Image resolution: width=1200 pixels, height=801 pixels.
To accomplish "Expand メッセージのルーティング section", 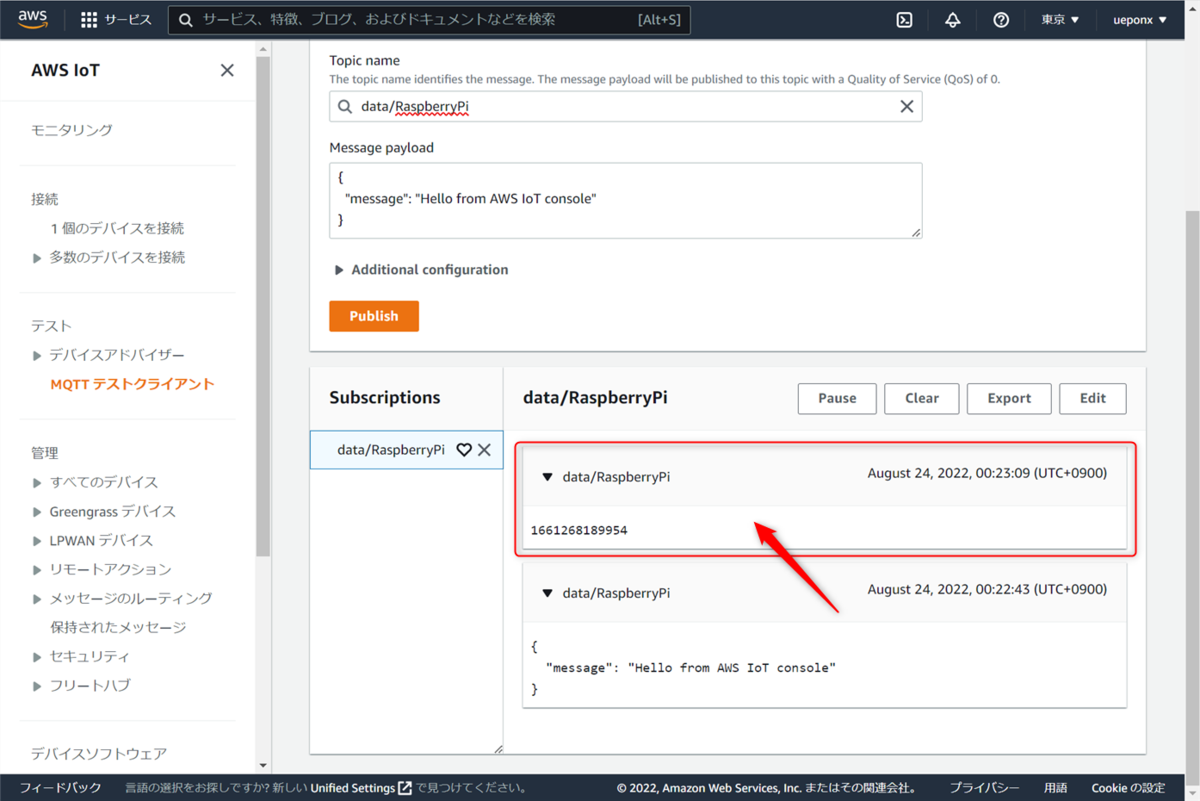I will pos(37,599).
